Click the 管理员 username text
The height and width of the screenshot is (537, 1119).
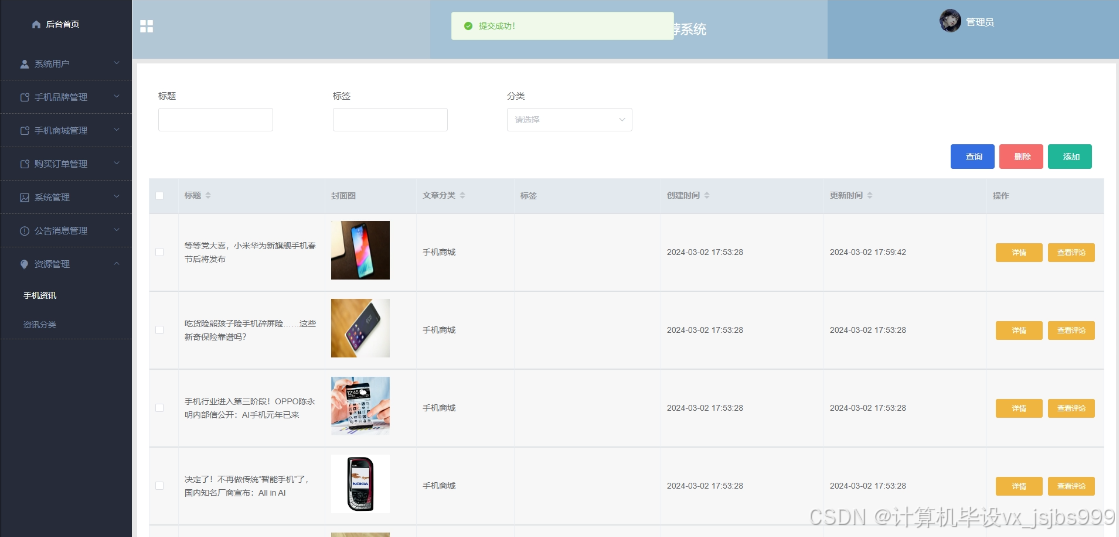(980, 22)
